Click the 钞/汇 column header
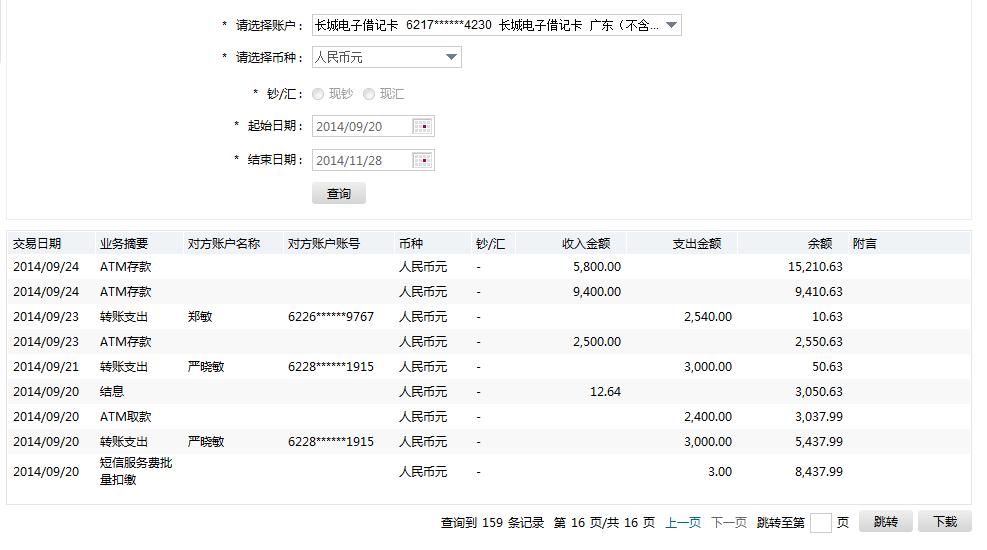The height and width of the screenshot is (550, 987). click(x=490, y=244)
